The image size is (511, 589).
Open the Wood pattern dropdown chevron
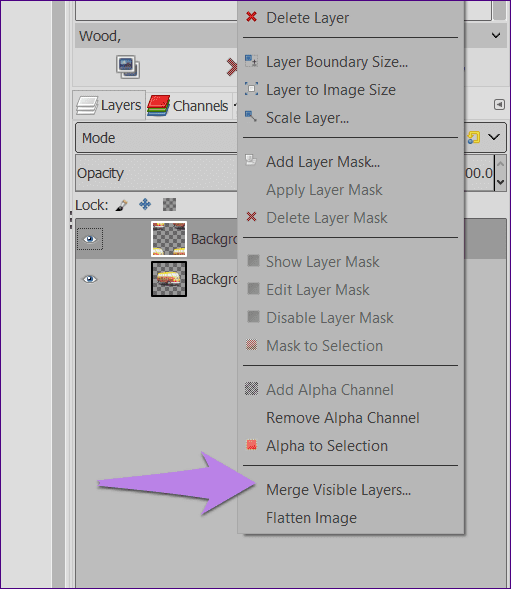(x=496, y=36)
